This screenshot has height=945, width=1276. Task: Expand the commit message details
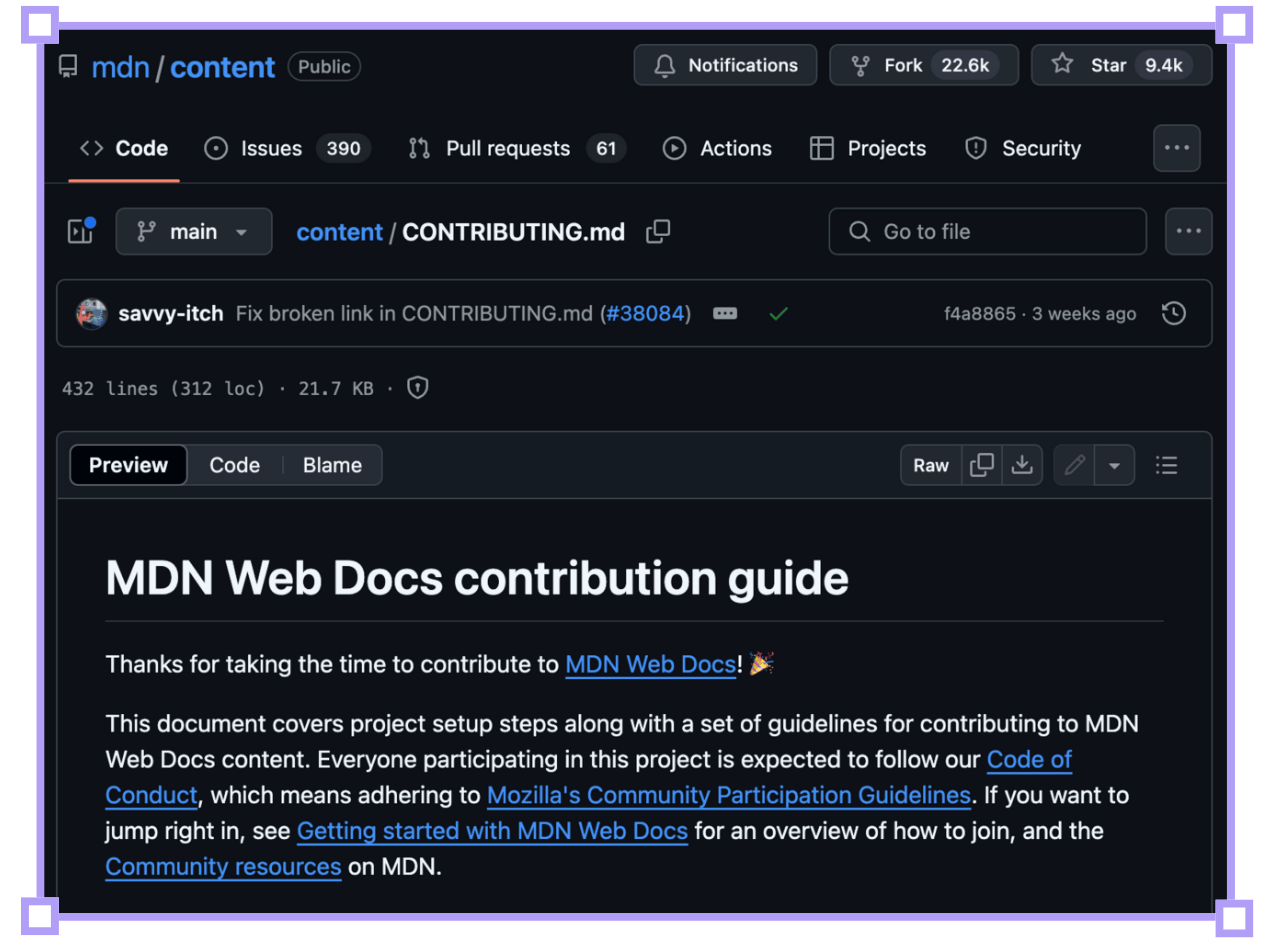725,313
